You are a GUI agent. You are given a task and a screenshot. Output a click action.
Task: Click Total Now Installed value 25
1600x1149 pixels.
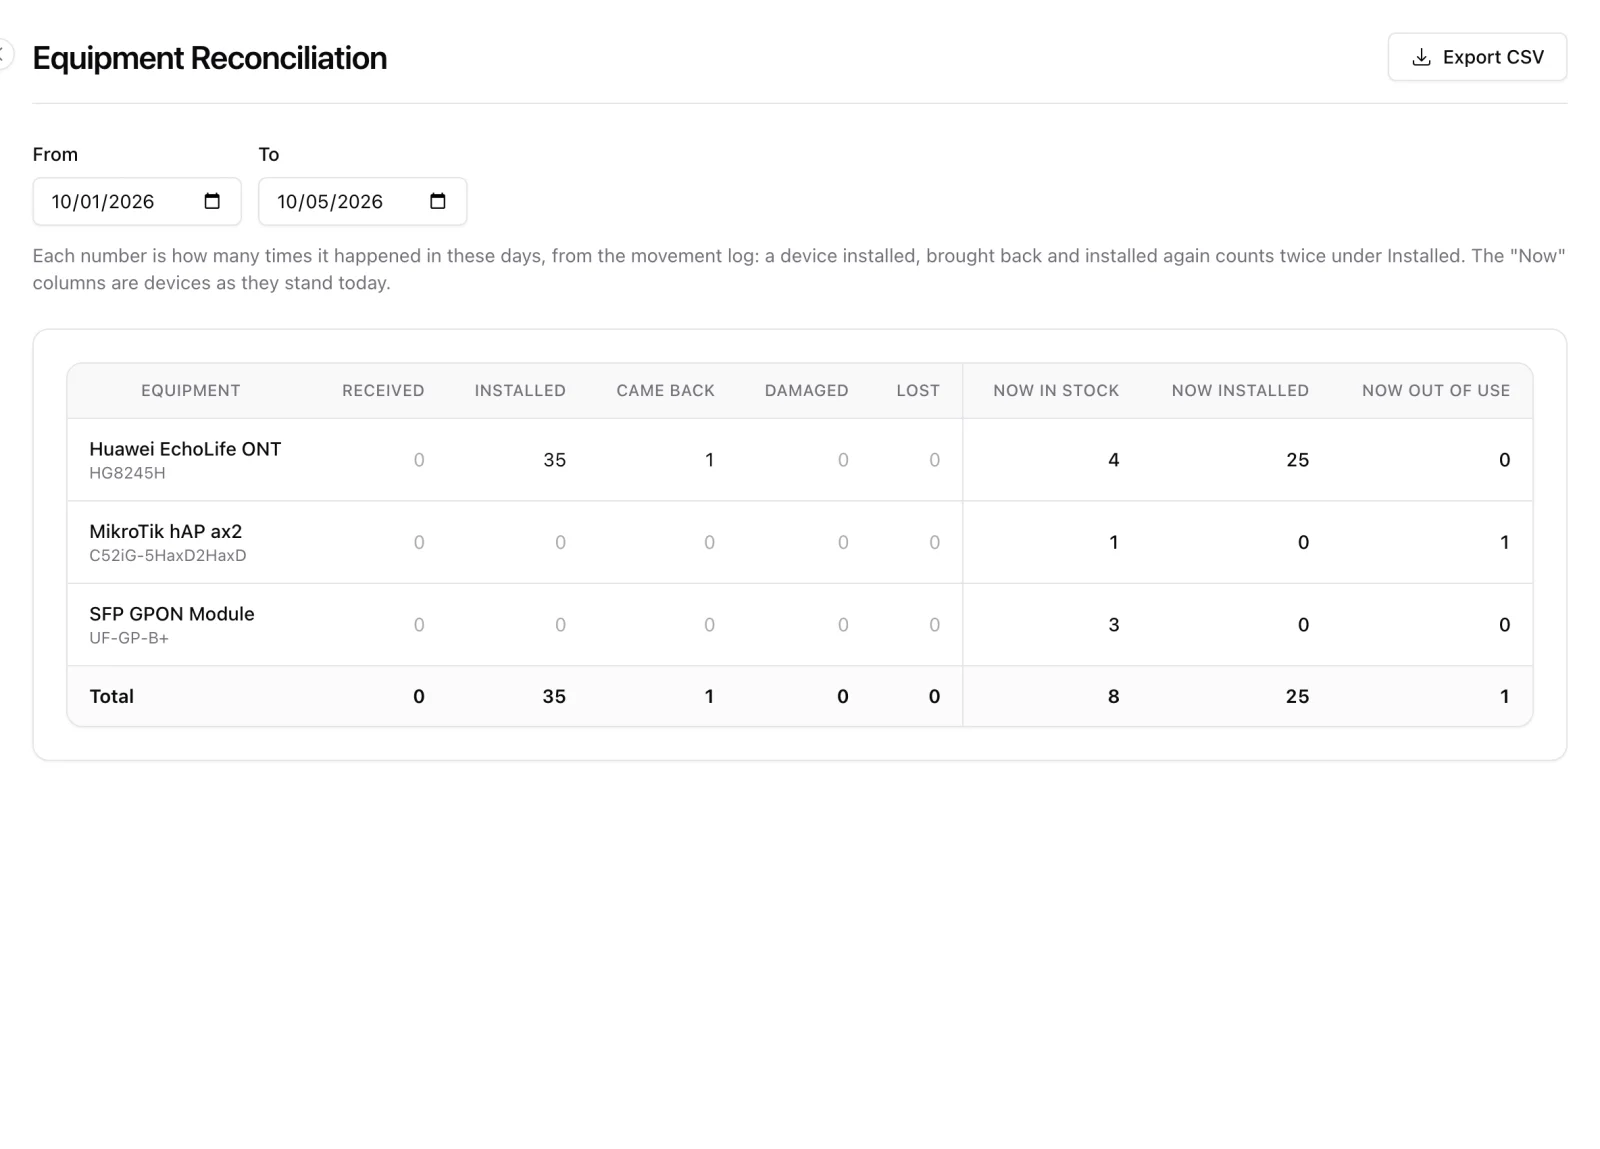pyautogui.click(x=1297, y=696)
